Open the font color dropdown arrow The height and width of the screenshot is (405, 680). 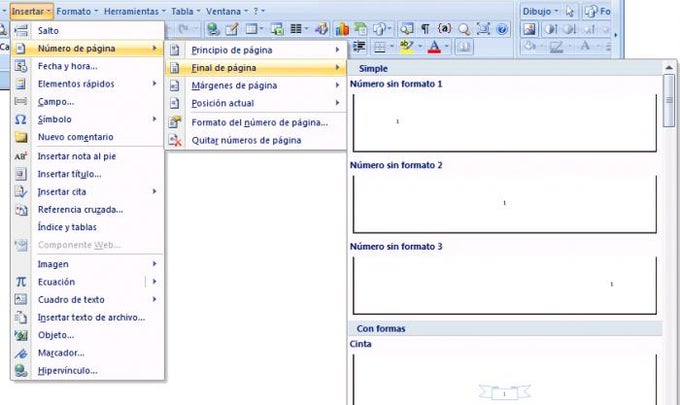pyautogui.click(x=446, y=46)
